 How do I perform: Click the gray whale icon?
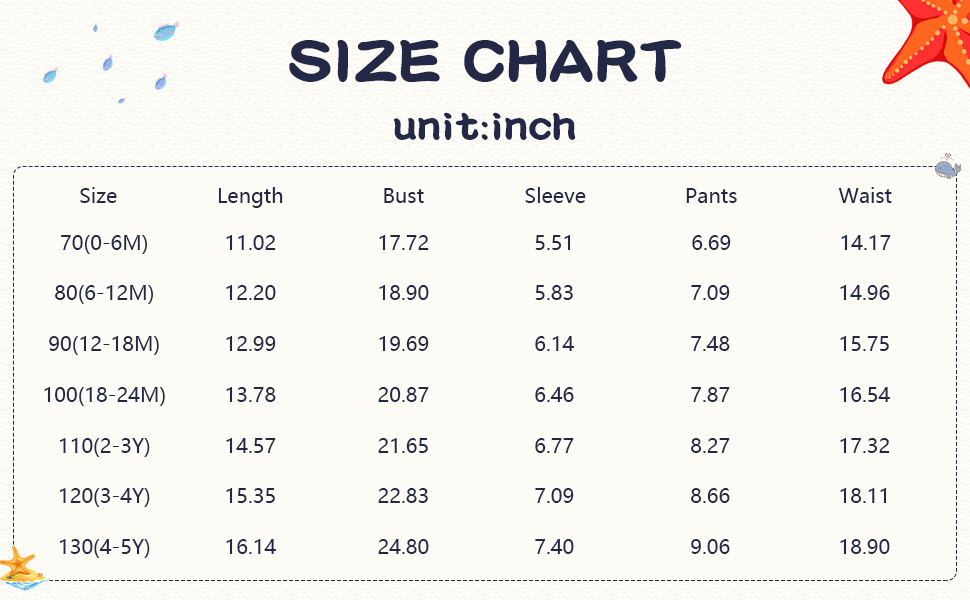(946, 167)
